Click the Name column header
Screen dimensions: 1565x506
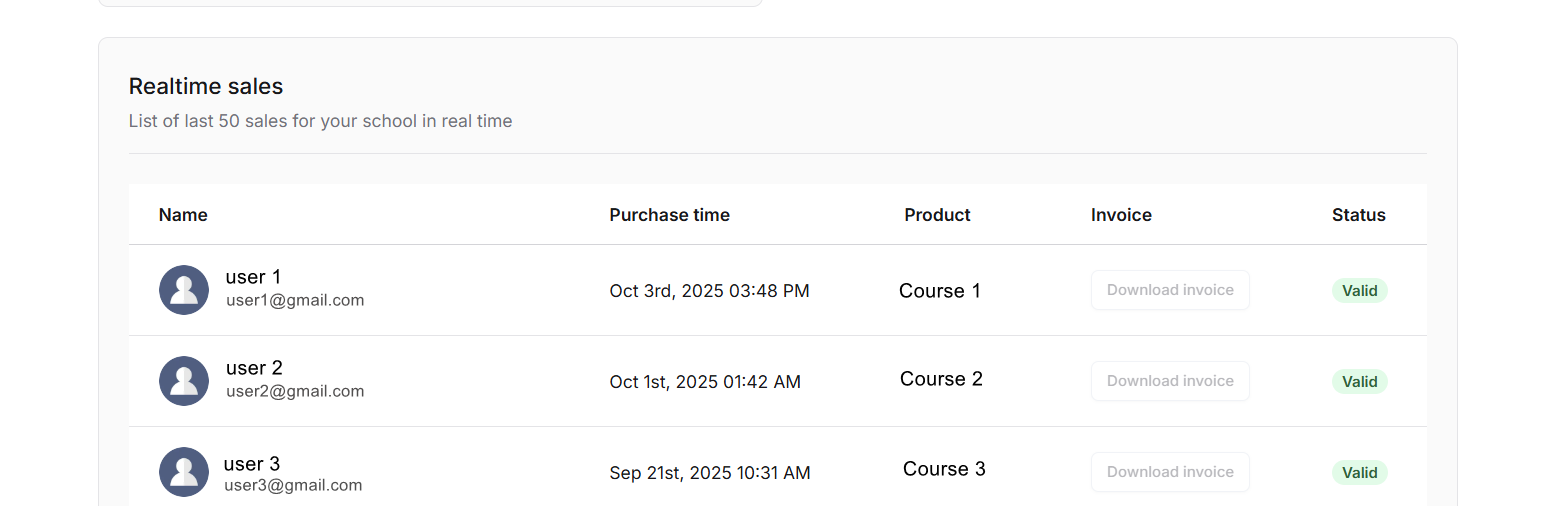[x=183, y=215]
